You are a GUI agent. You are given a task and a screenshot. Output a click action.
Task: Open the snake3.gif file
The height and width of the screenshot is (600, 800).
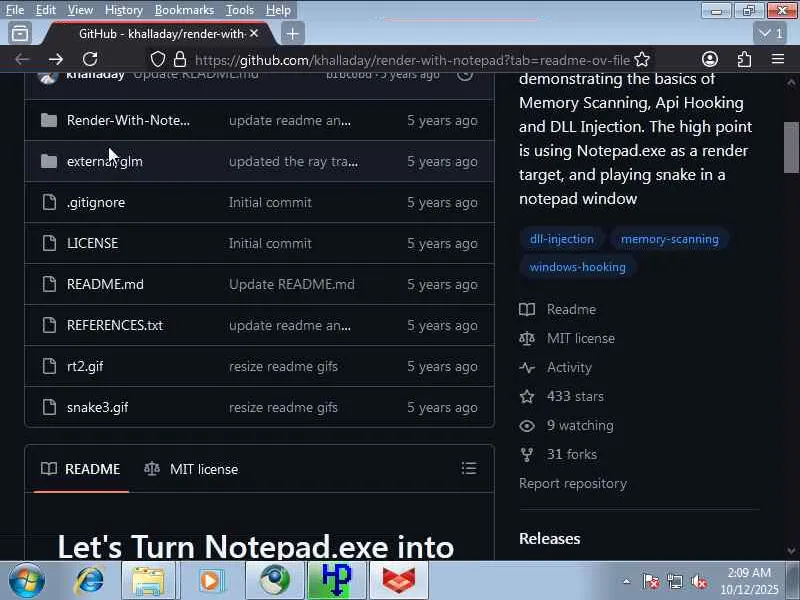click(97, 407)
